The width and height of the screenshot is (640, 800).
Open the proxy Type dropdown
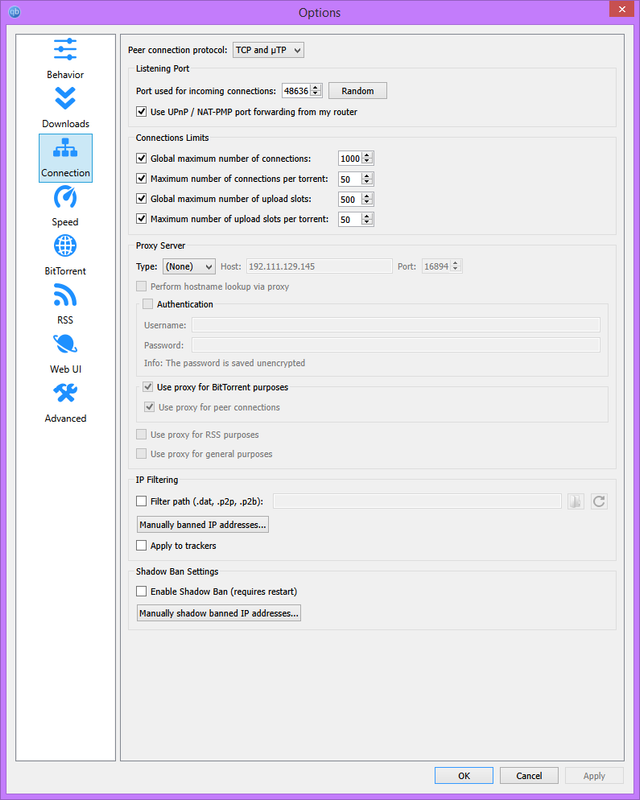[189, 266]
